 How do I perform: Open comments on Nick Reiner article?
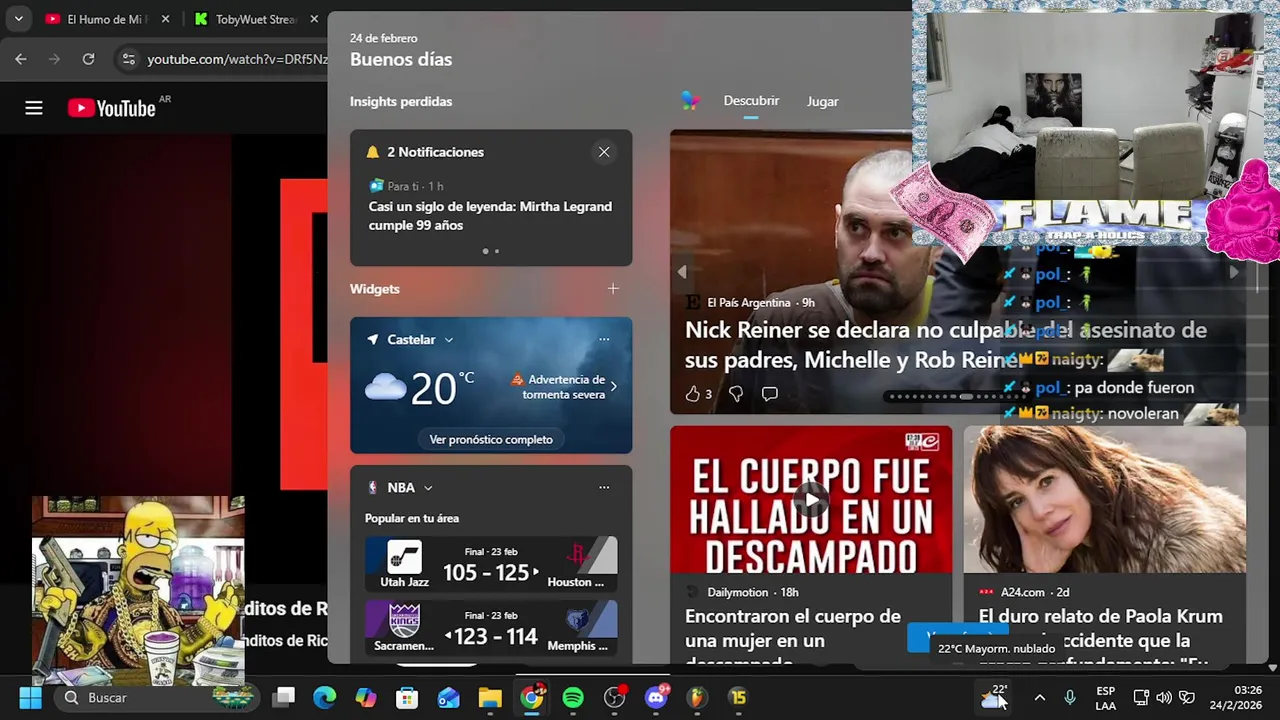pyautogui.click(x=769, y=394)
